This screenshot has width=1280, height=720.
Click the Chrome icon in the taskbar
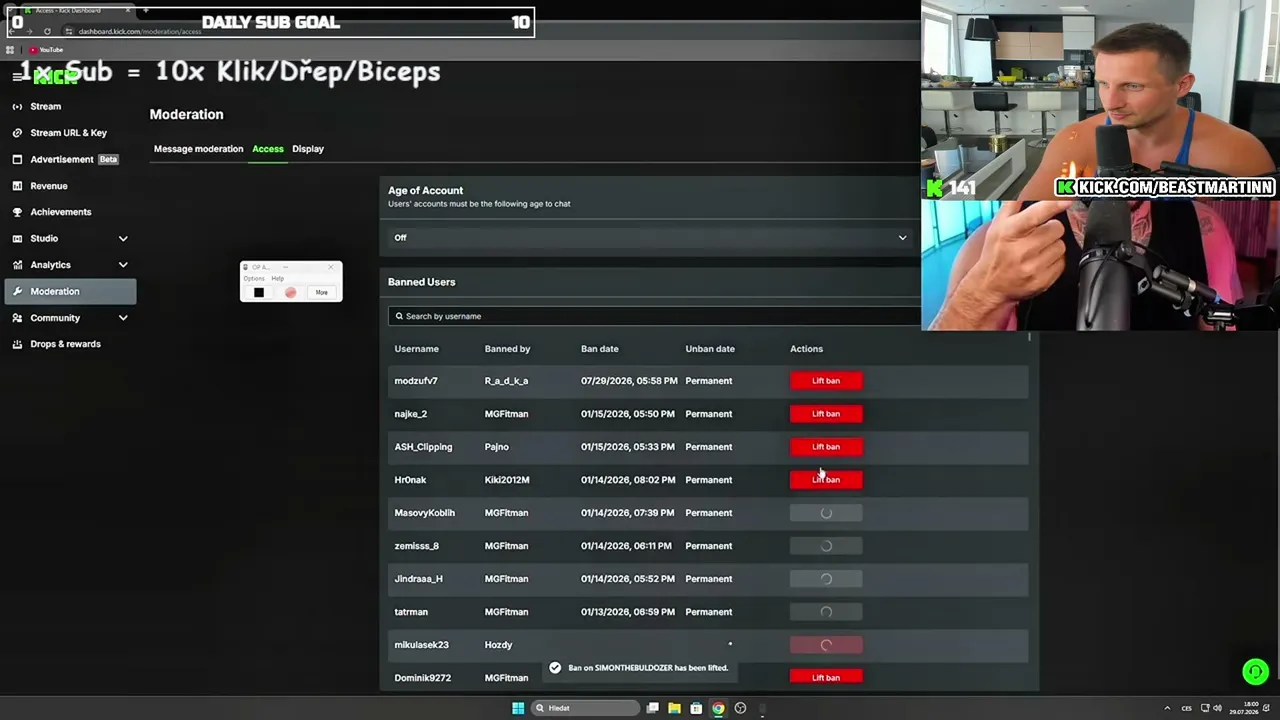[718, 708]
